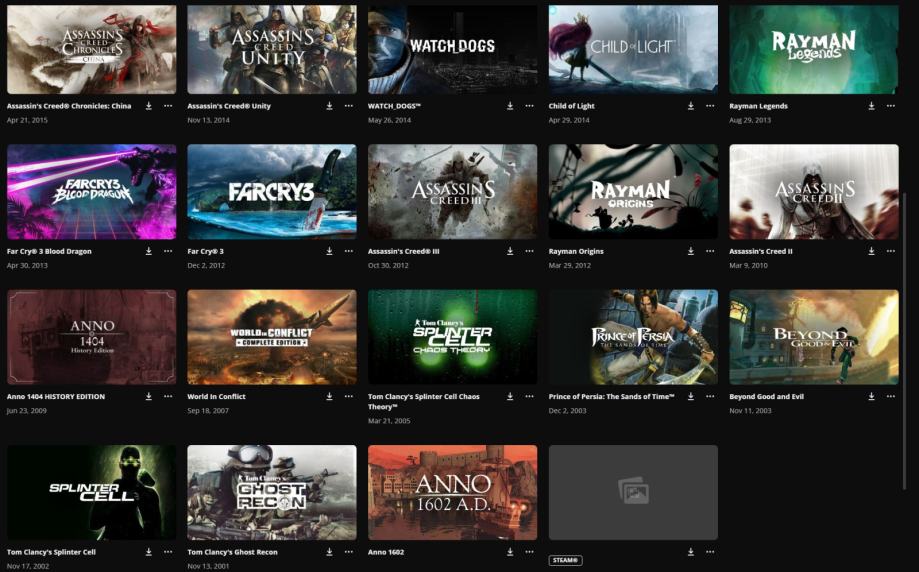This screenshot has width=919, height=572.
Task: Download Child of Light
Action: pos(690,105)
